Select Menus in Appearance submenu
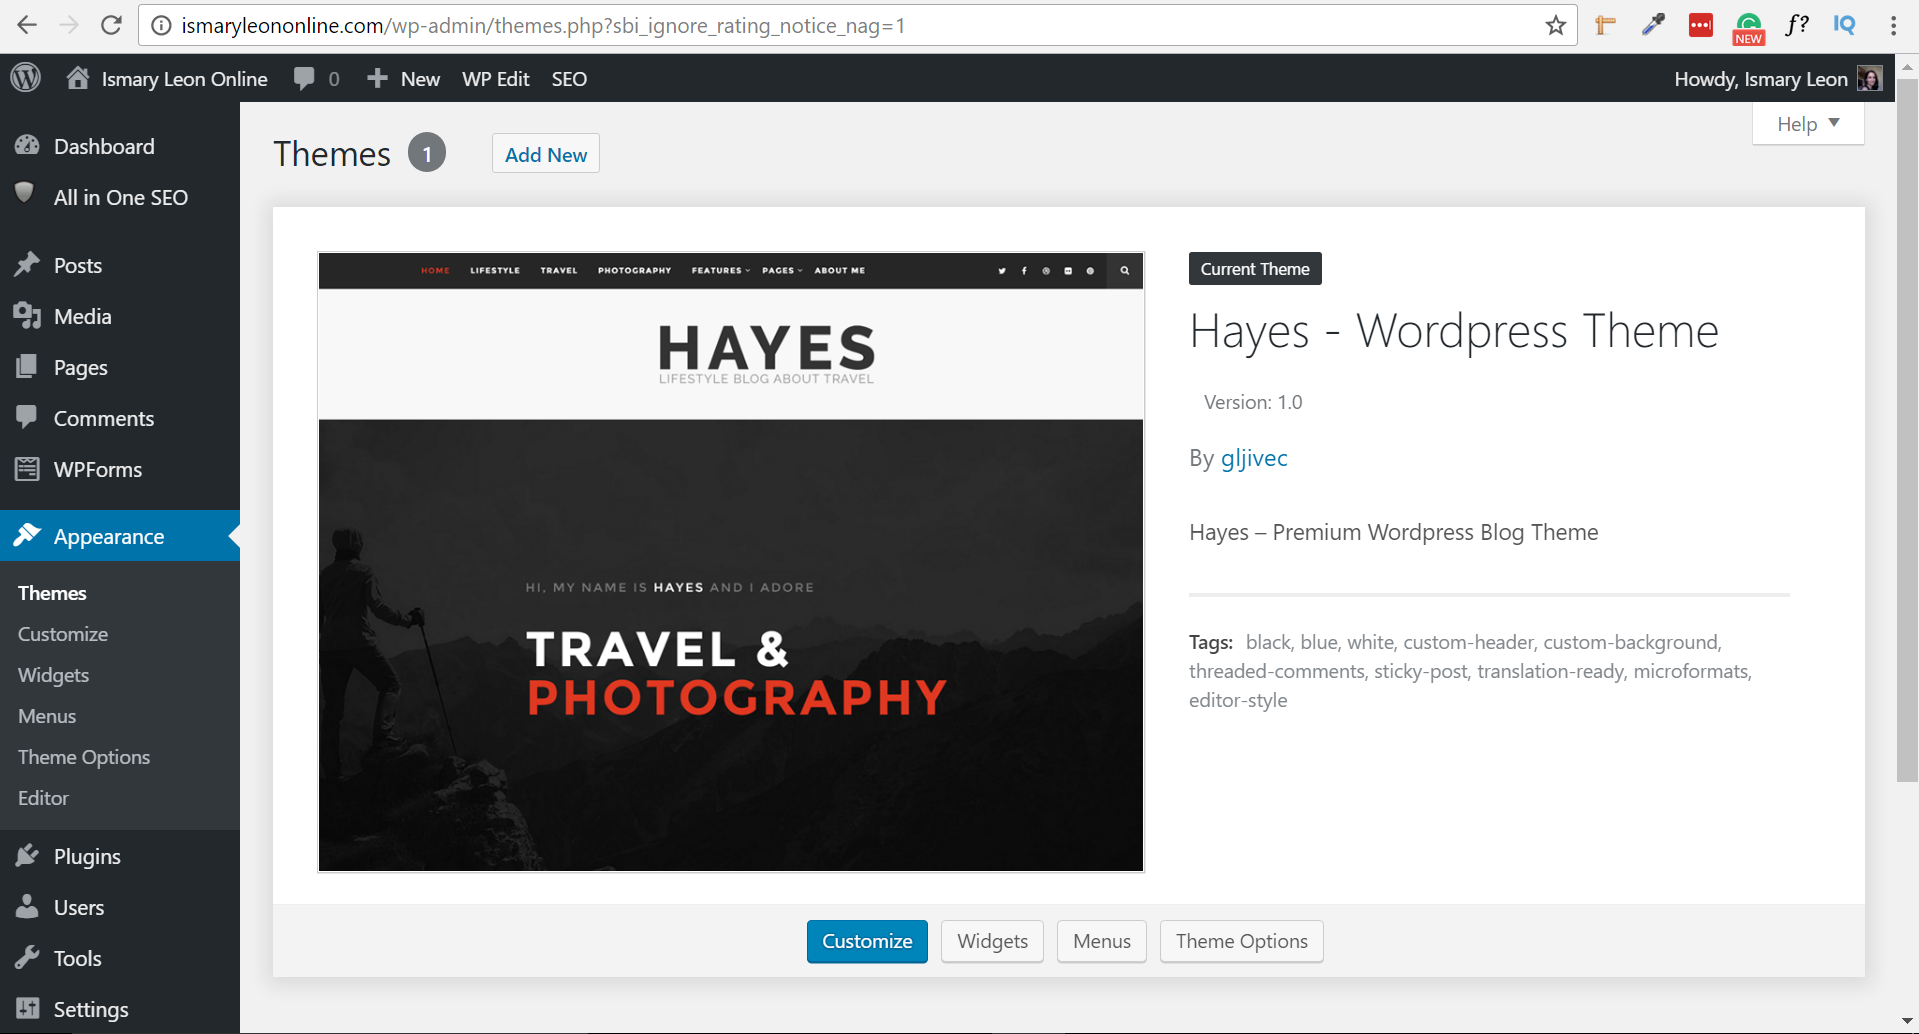Screen dimensions: 1919x1034 tap(47, 716)
